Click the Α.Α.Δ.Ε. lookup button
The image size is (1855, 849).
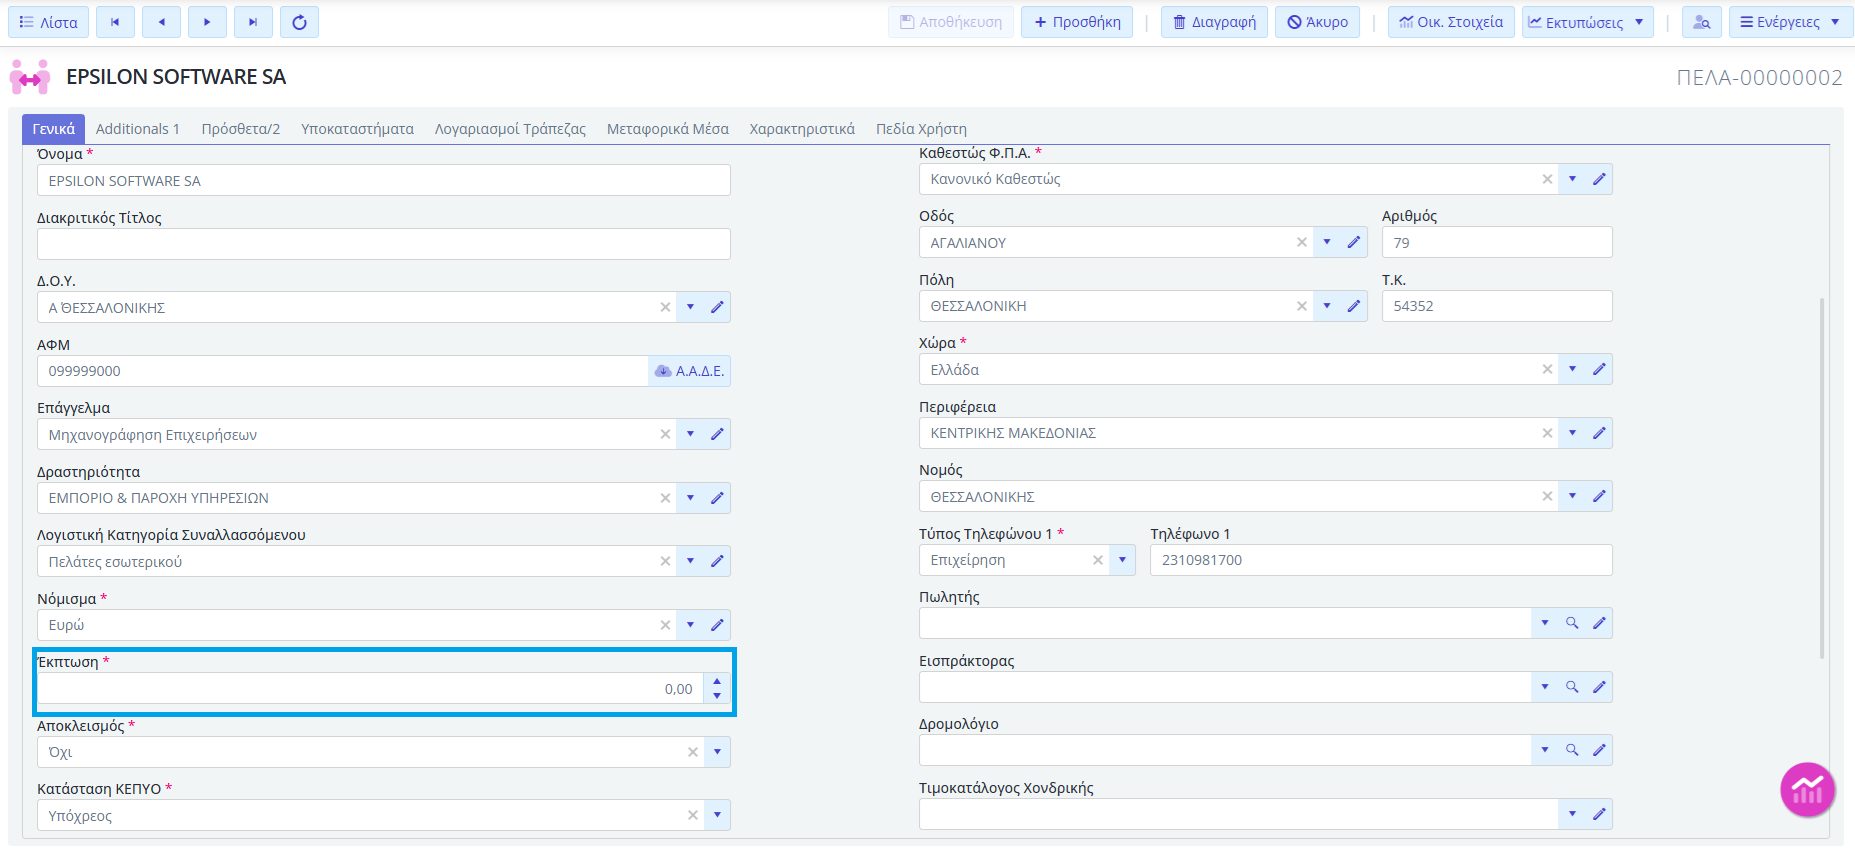click(689, 371)
